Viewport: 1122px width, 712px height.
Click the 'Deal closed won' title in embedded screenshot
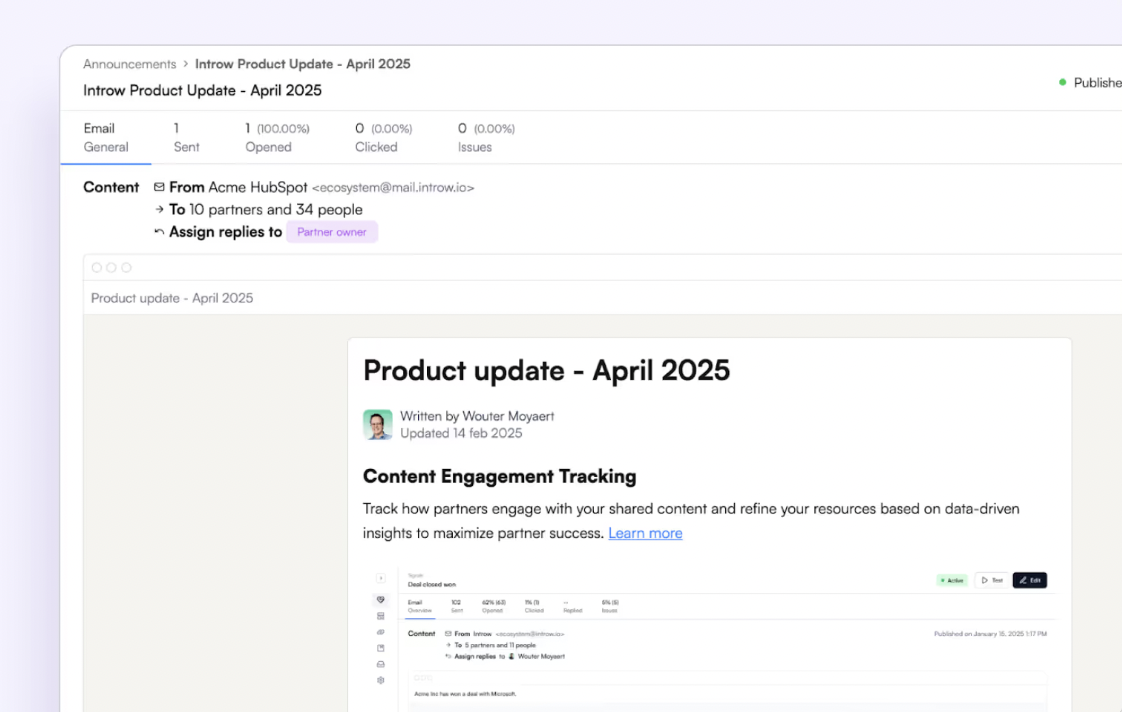[431, 585]
